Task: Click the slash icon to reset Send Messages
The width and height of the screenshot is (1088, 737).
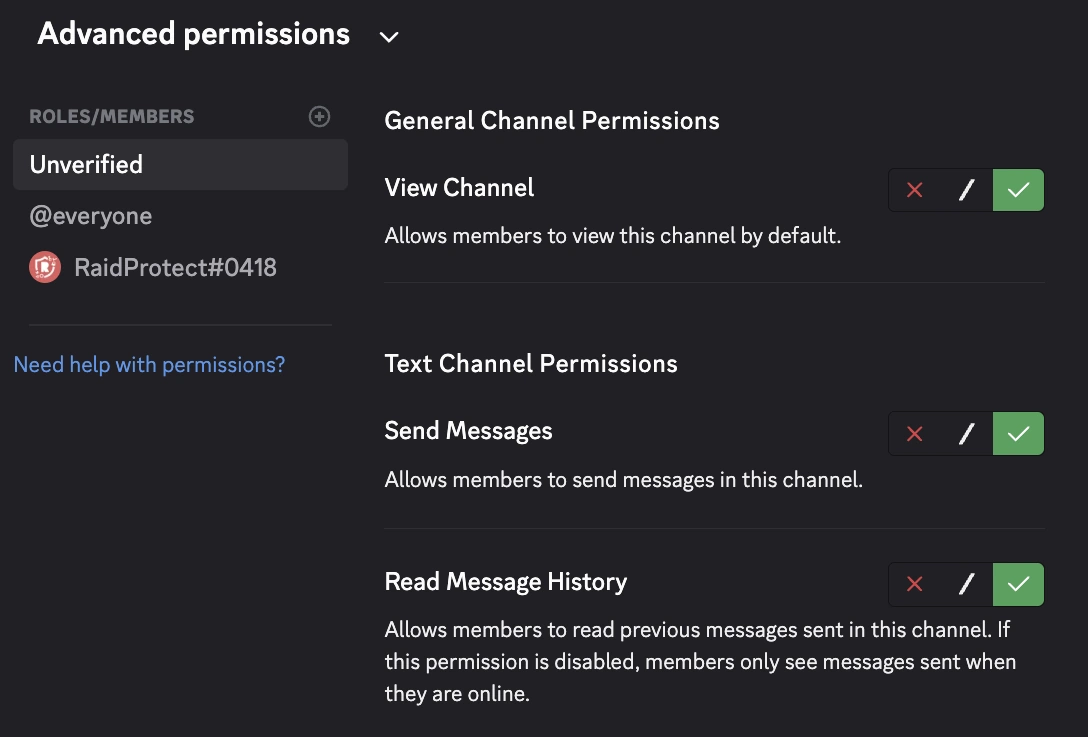Action: [966, 433]
